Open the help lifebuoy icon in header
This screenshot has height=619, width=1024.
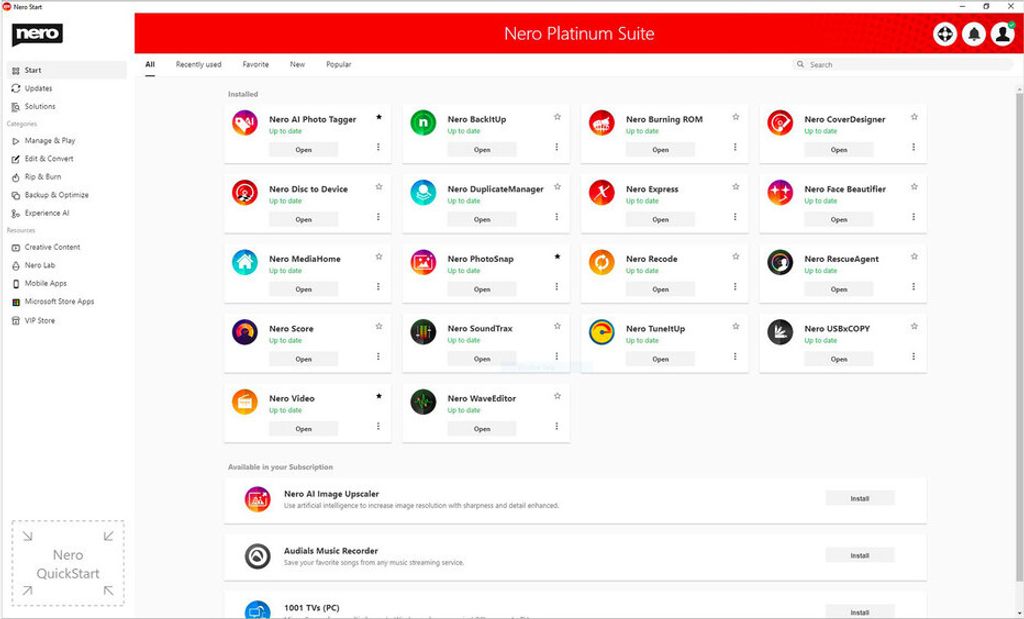click(x=945, y=34)
